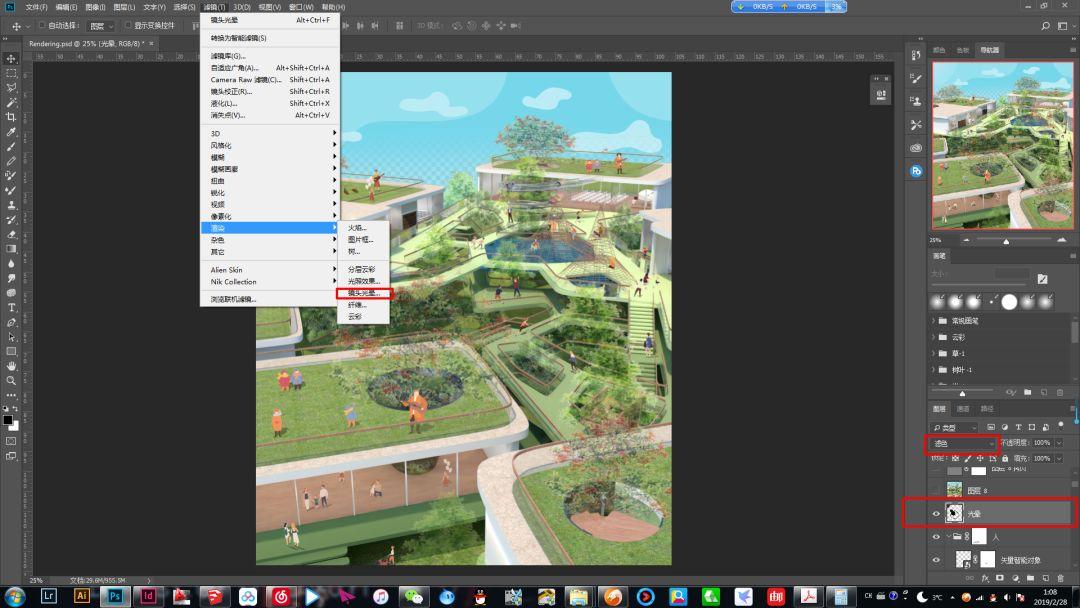The image size is (1080, 608).
Task: Enable the 显示变换控件 checkbox
Action: click(127, 25)
